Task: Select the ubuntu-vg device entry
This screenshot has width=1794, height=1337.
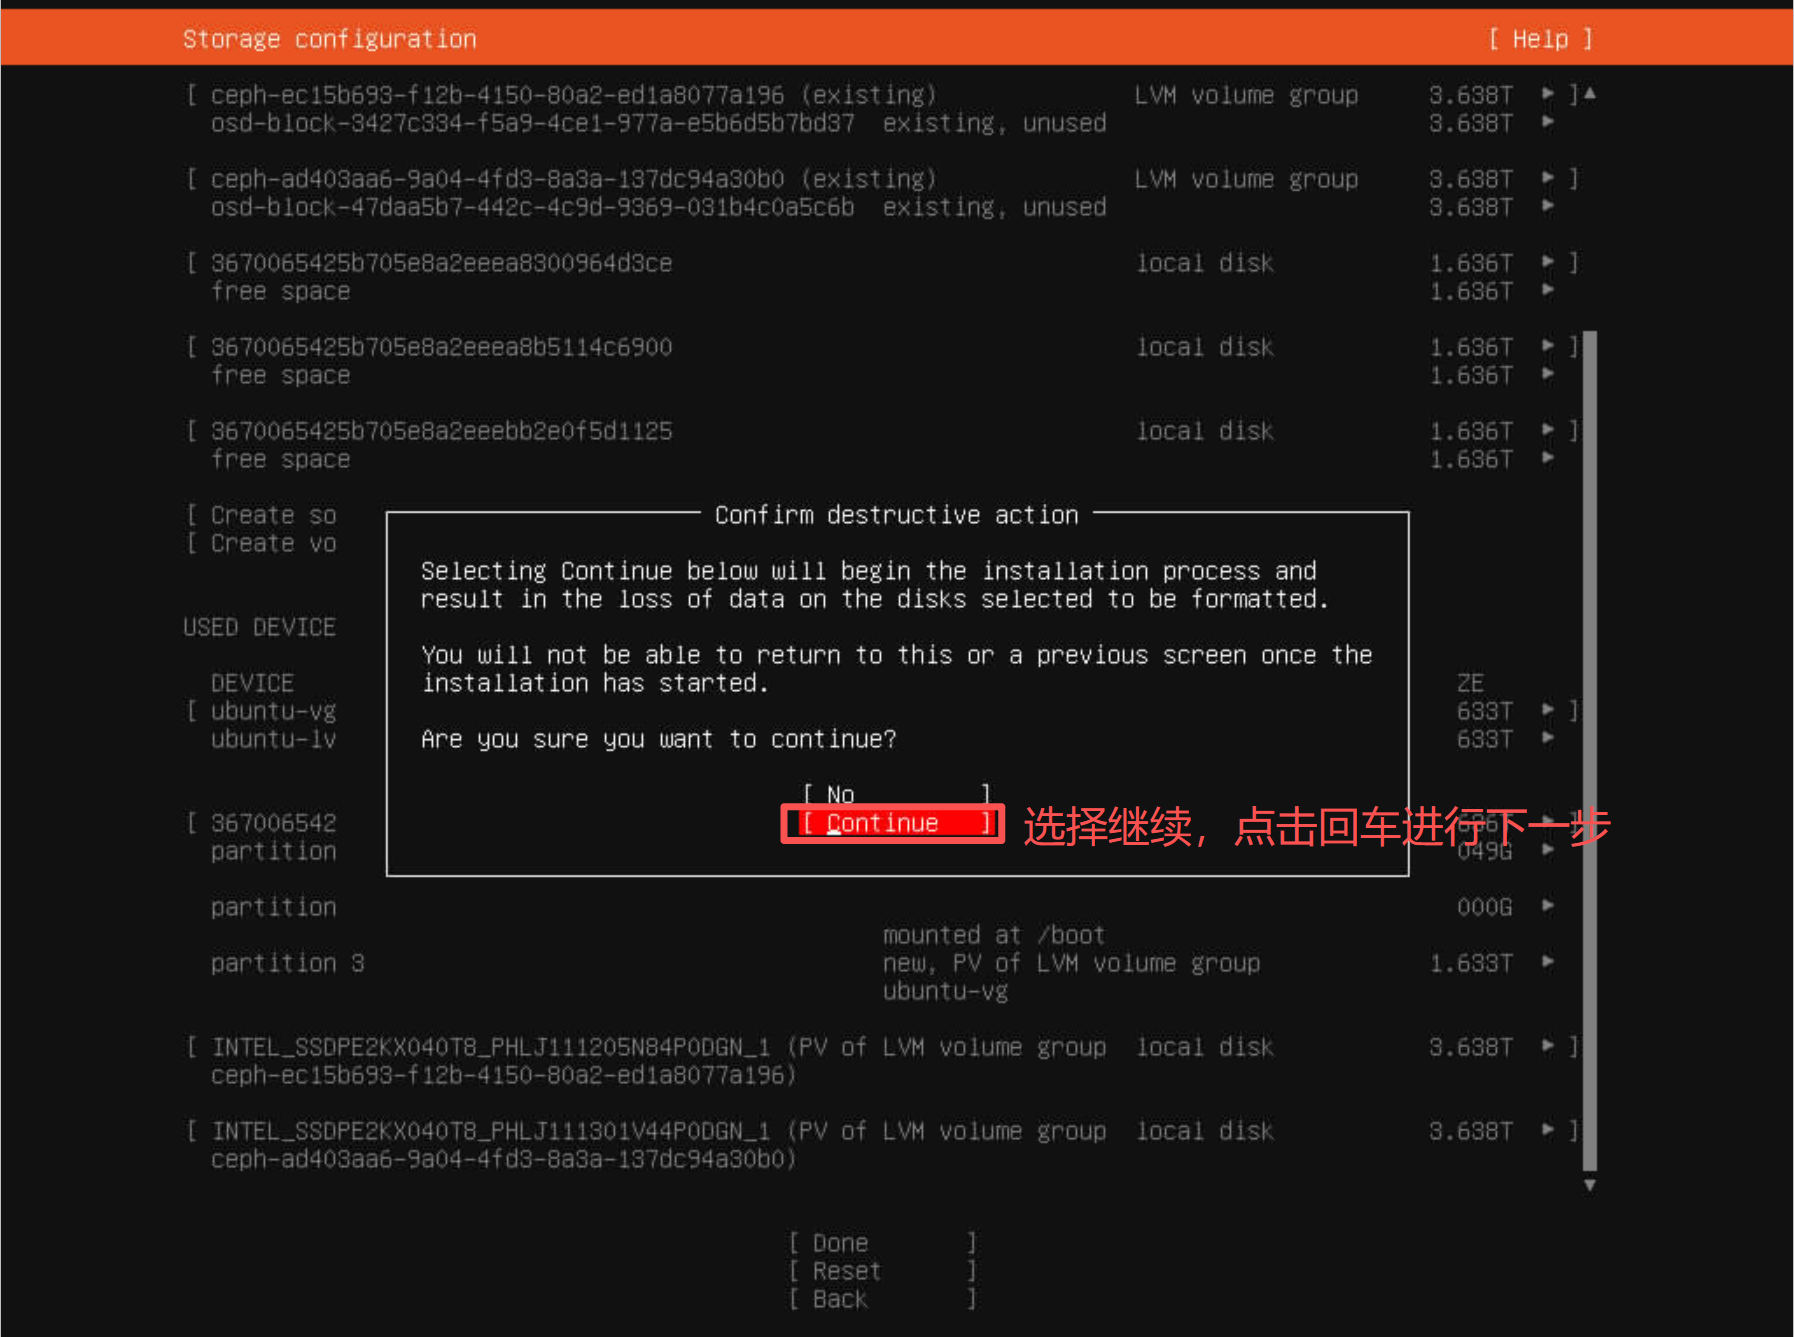Action: pyautogui.click(x=273, y=711)
